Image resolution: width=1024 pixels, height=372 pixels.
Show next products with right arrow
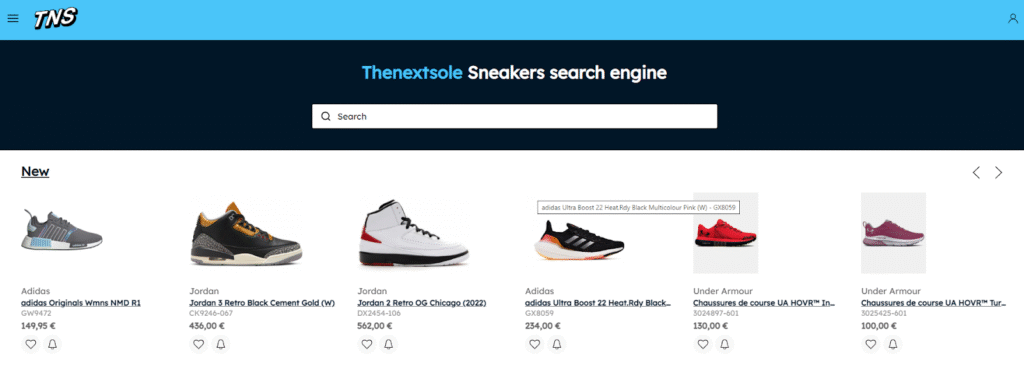coord(999,172)
